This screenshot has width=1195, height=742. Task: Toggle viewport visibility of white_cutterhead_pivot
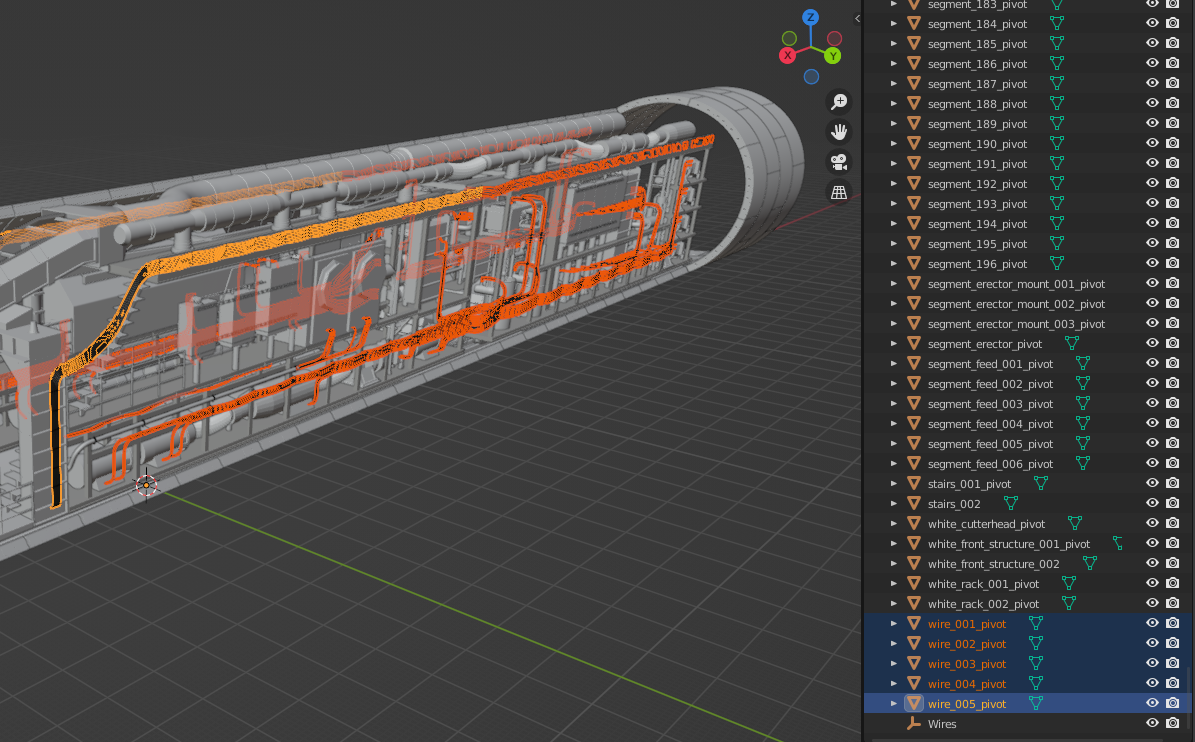pos(1152,522)
